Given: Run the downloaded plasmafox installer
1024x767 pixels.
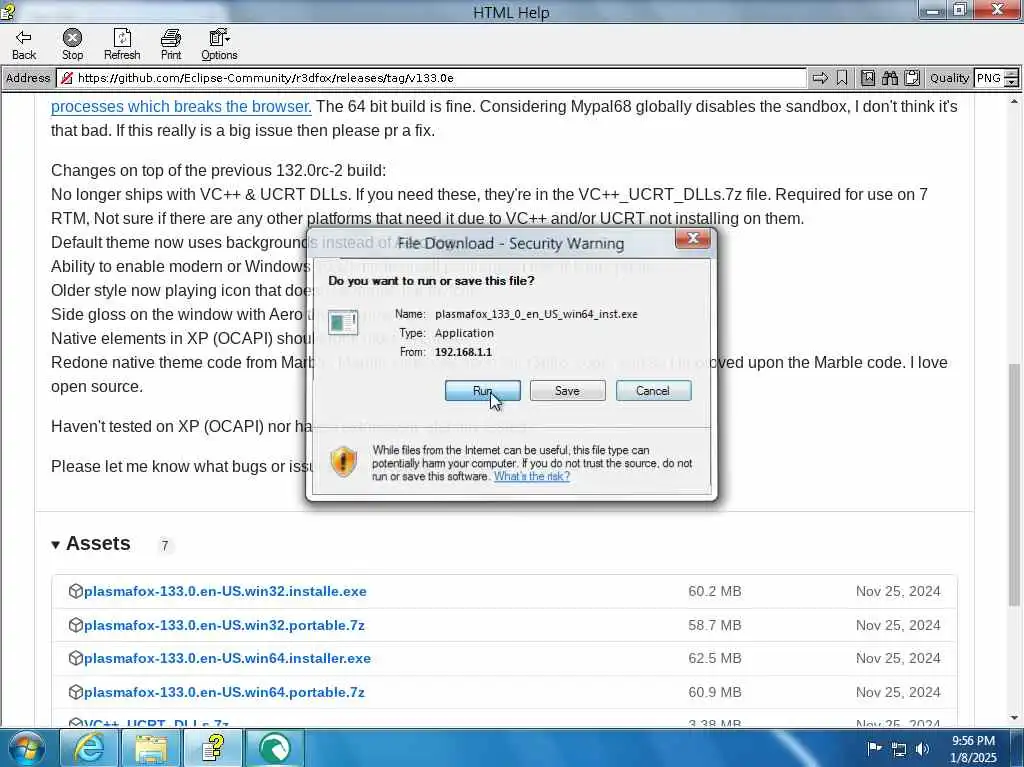Looking at the screenshot, I should (483, 391).
